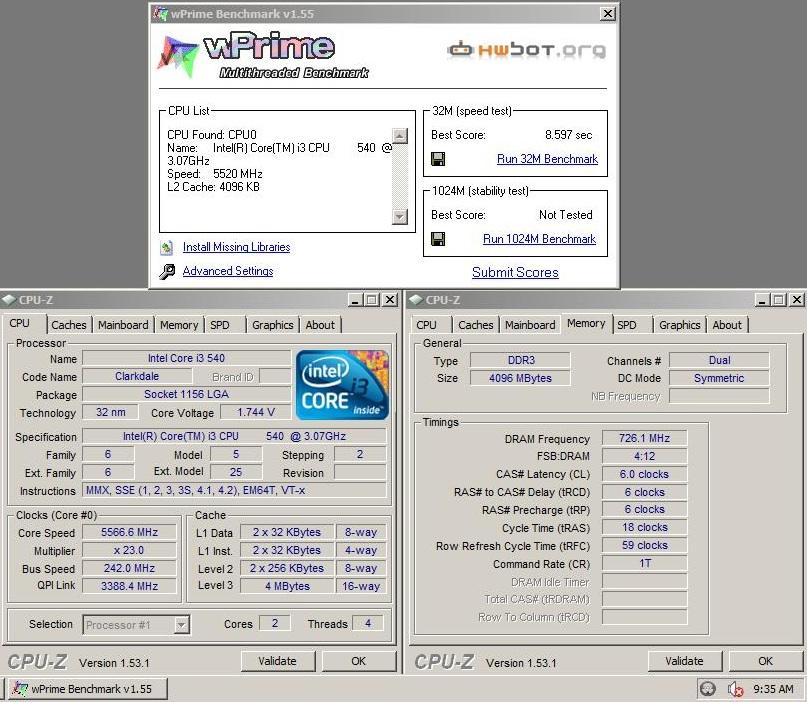The height and width of the screenshot is (702, 807).
Task: Click the Level 3 4 MBytes cache value
Action: (287, 586)
